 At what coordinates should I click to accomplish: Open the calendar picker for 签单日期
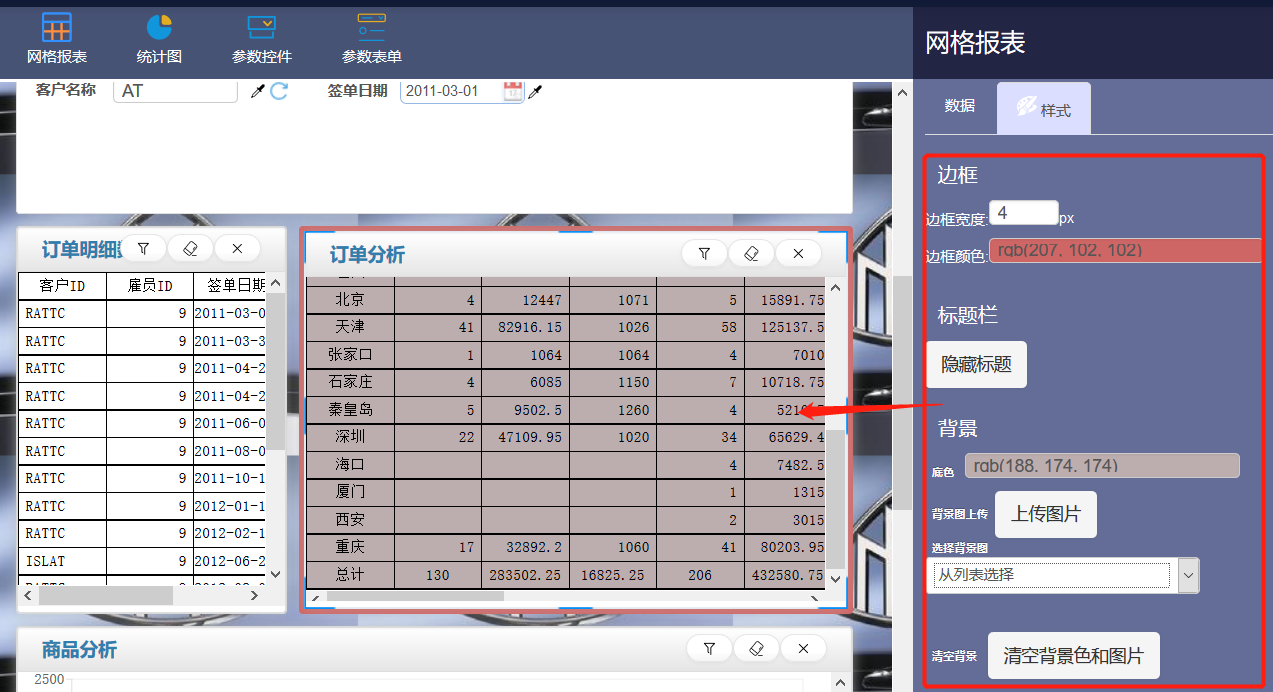512,91
